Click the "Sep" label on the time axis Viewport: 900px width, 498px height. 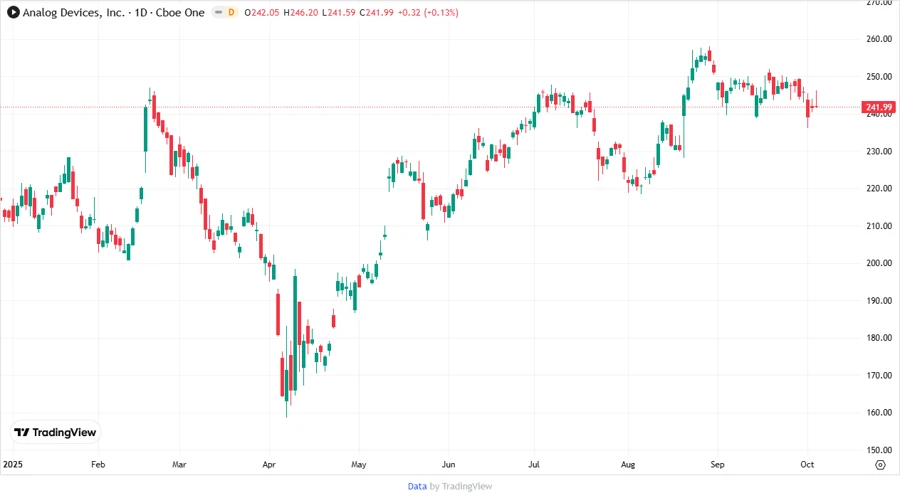(x=716, y=465)
